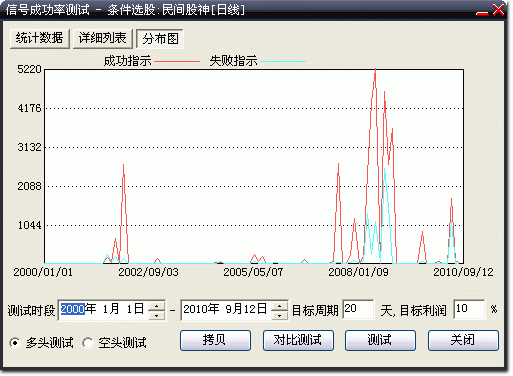Click the 拷贝 button
The image size is (513, 376).
click(215, 340)
